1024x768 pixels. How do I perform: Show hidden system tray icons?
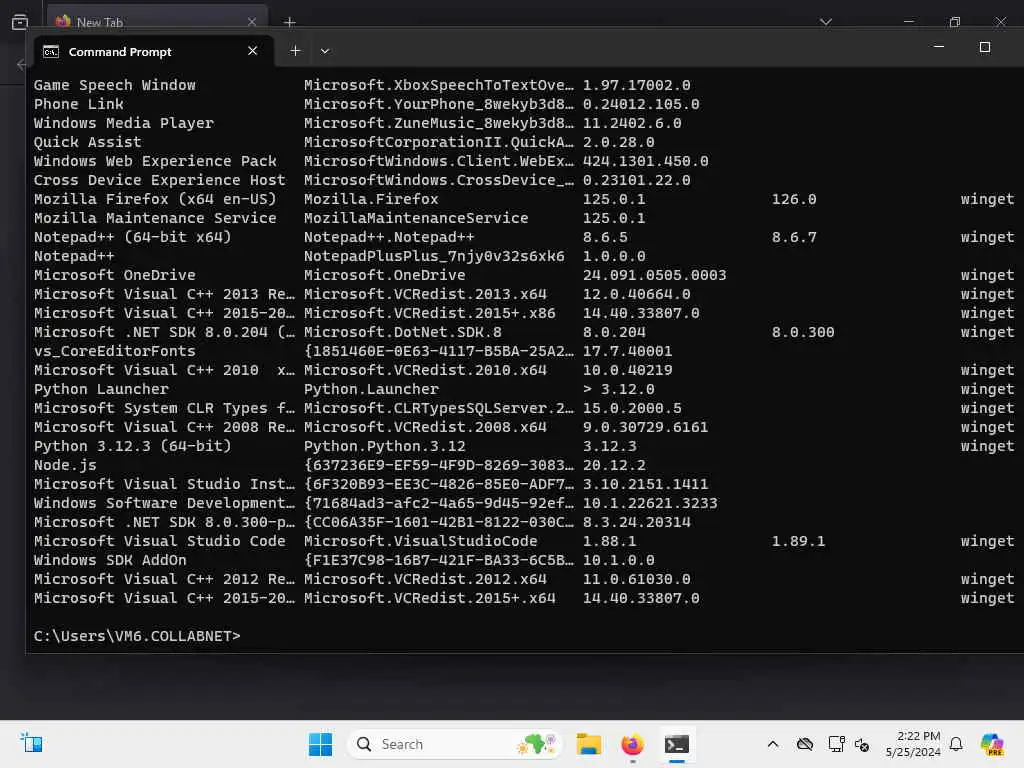click(x=773, y=744)
